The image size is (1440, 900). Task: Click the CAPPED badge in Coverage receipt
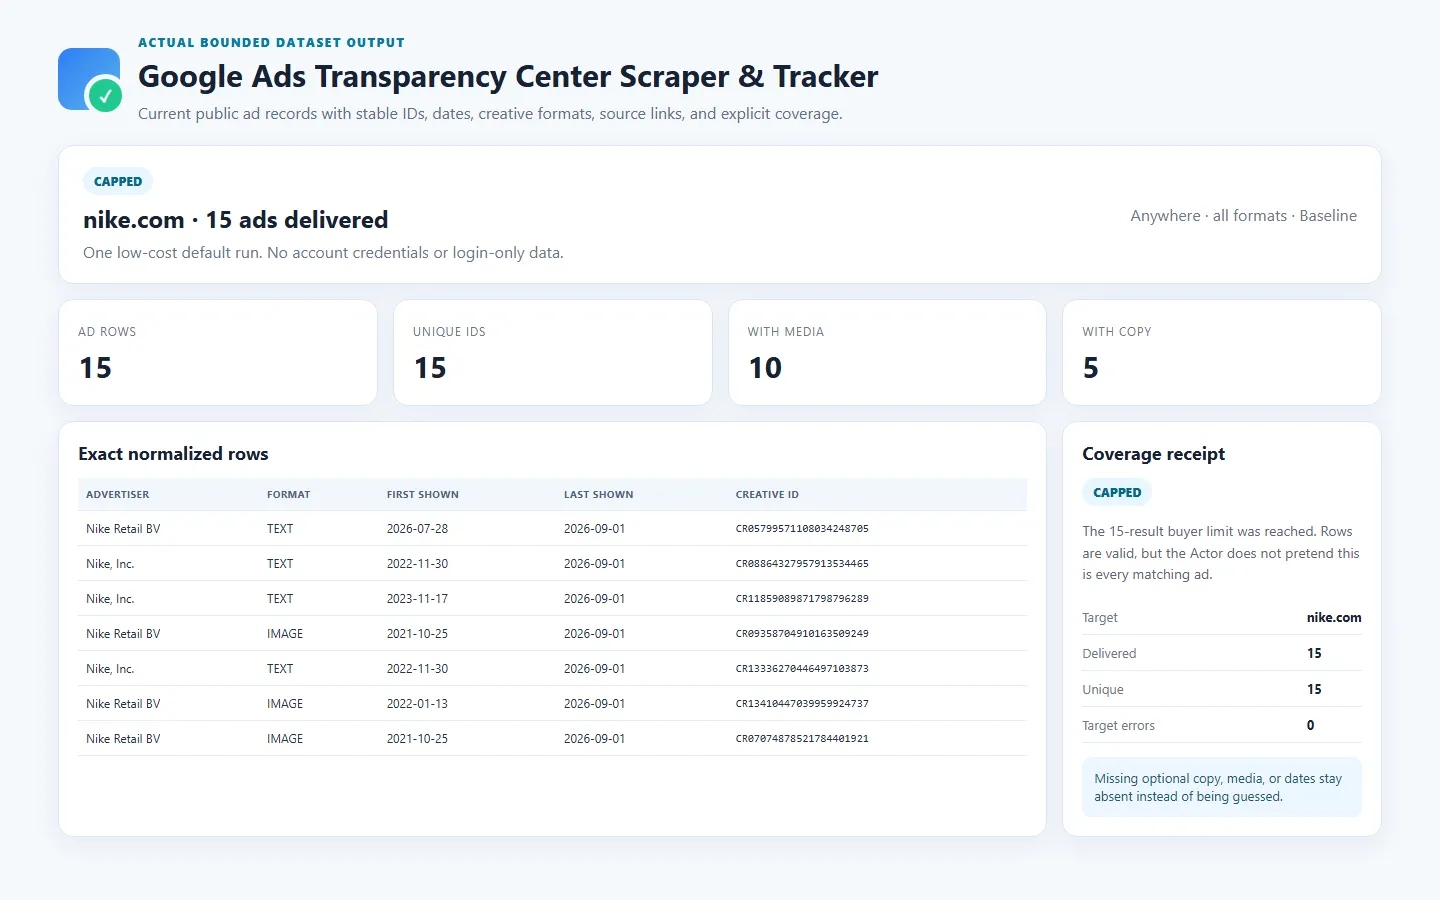point(1117,492)
